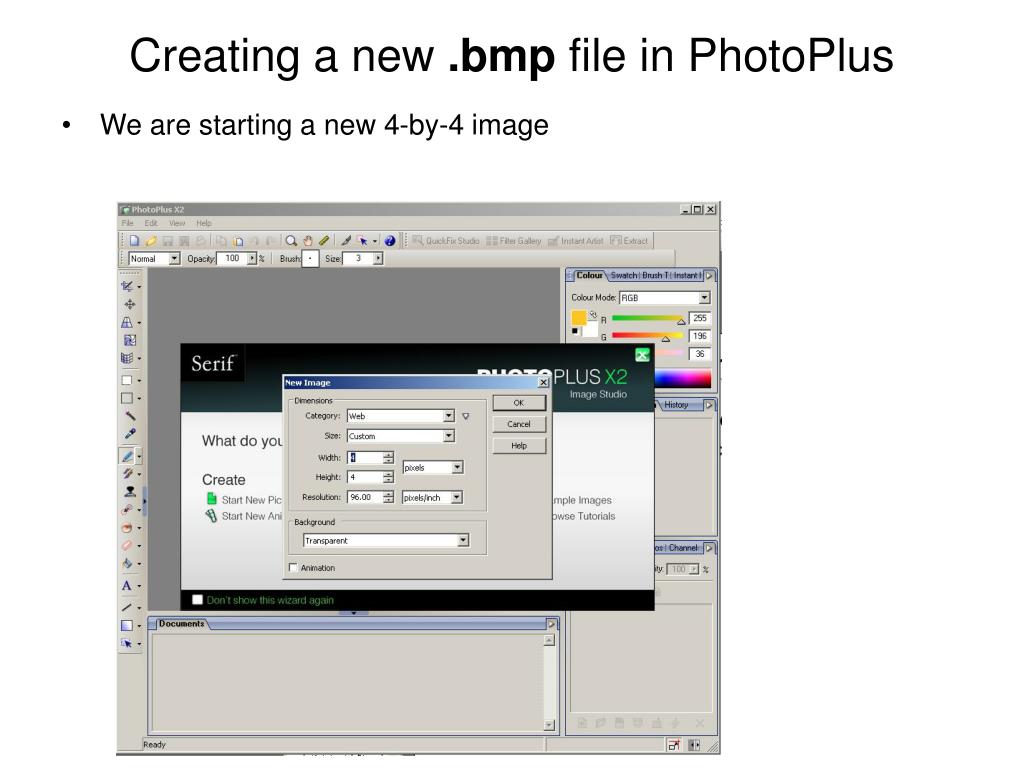Click the Filter Gallery toolbar button
The height and width of the screenshot is (768, 1024).
click(x=514, y=241)
